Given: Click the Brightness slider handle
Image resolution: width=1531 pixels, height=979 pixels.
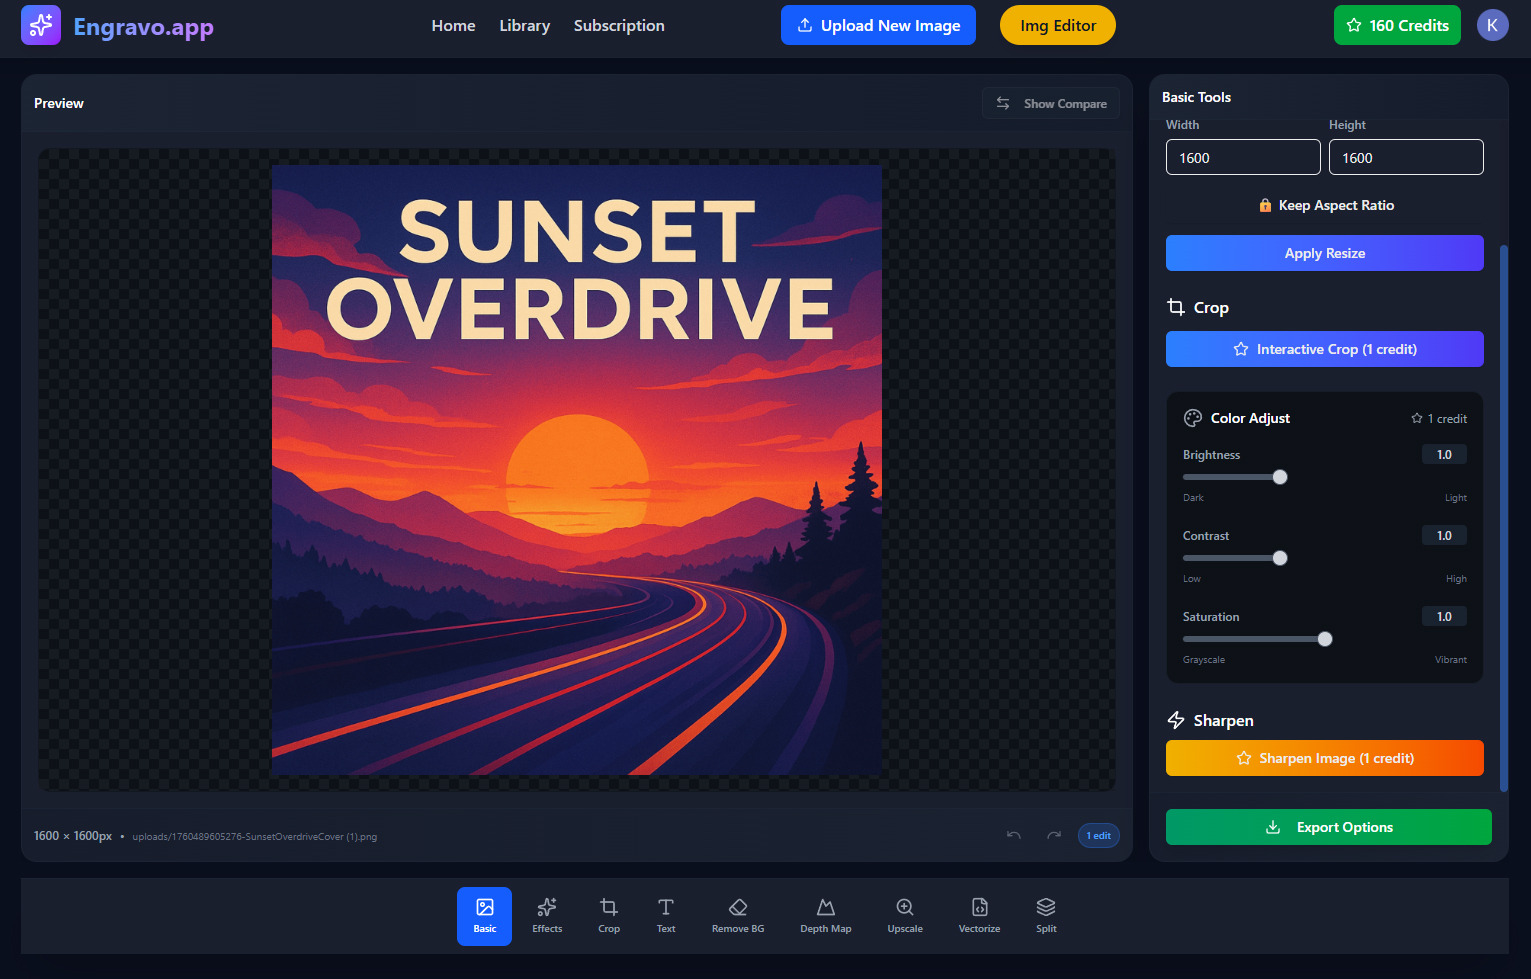Looking at the screenshot, I should coord(1280,477).
